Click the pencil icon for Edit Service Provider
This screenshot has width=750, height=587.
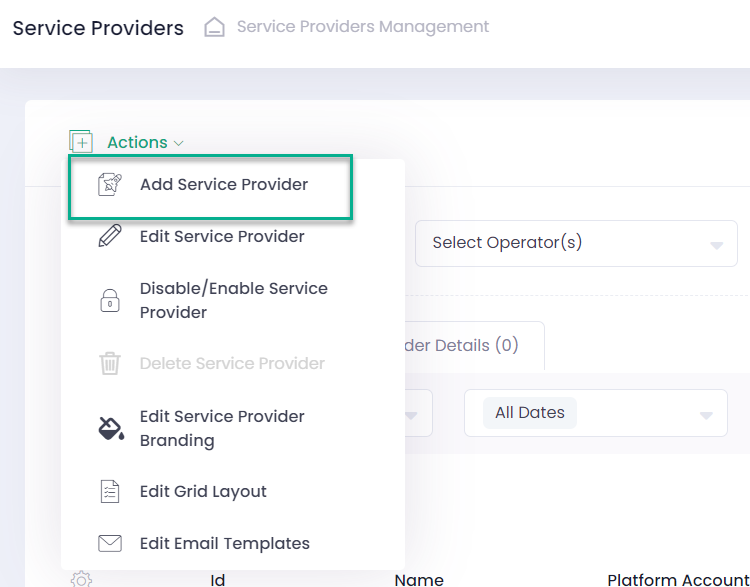point(110,237)
